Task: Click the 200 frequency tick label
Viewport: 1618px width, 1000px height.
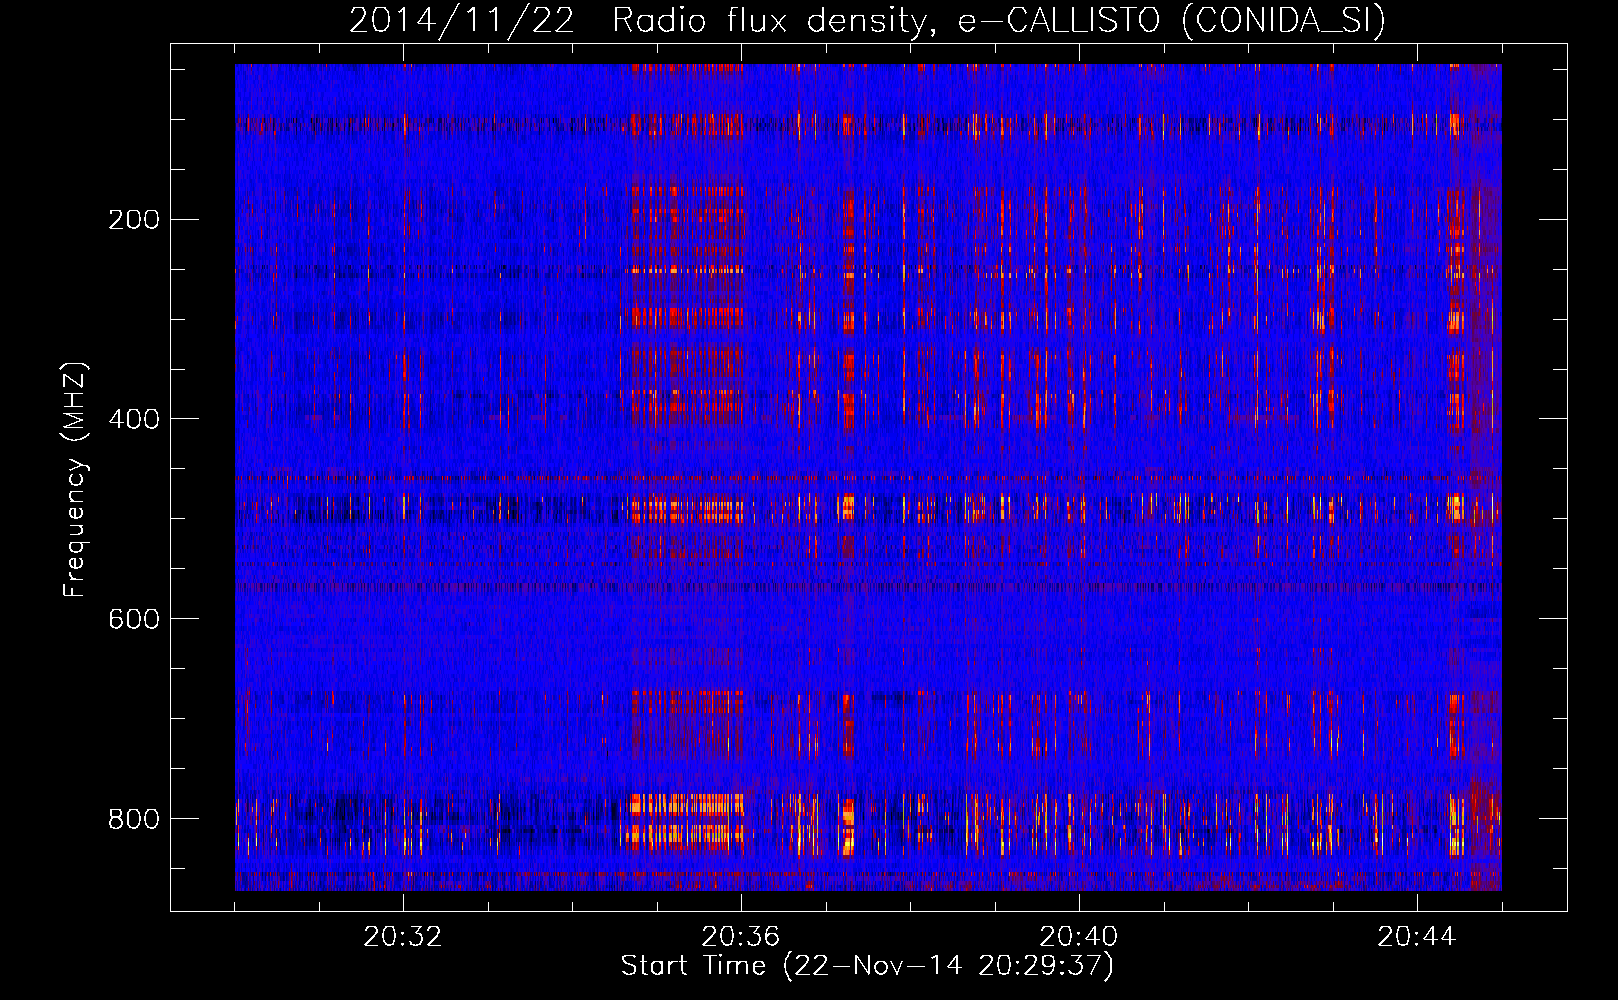Action: click(x=134, y=219)
